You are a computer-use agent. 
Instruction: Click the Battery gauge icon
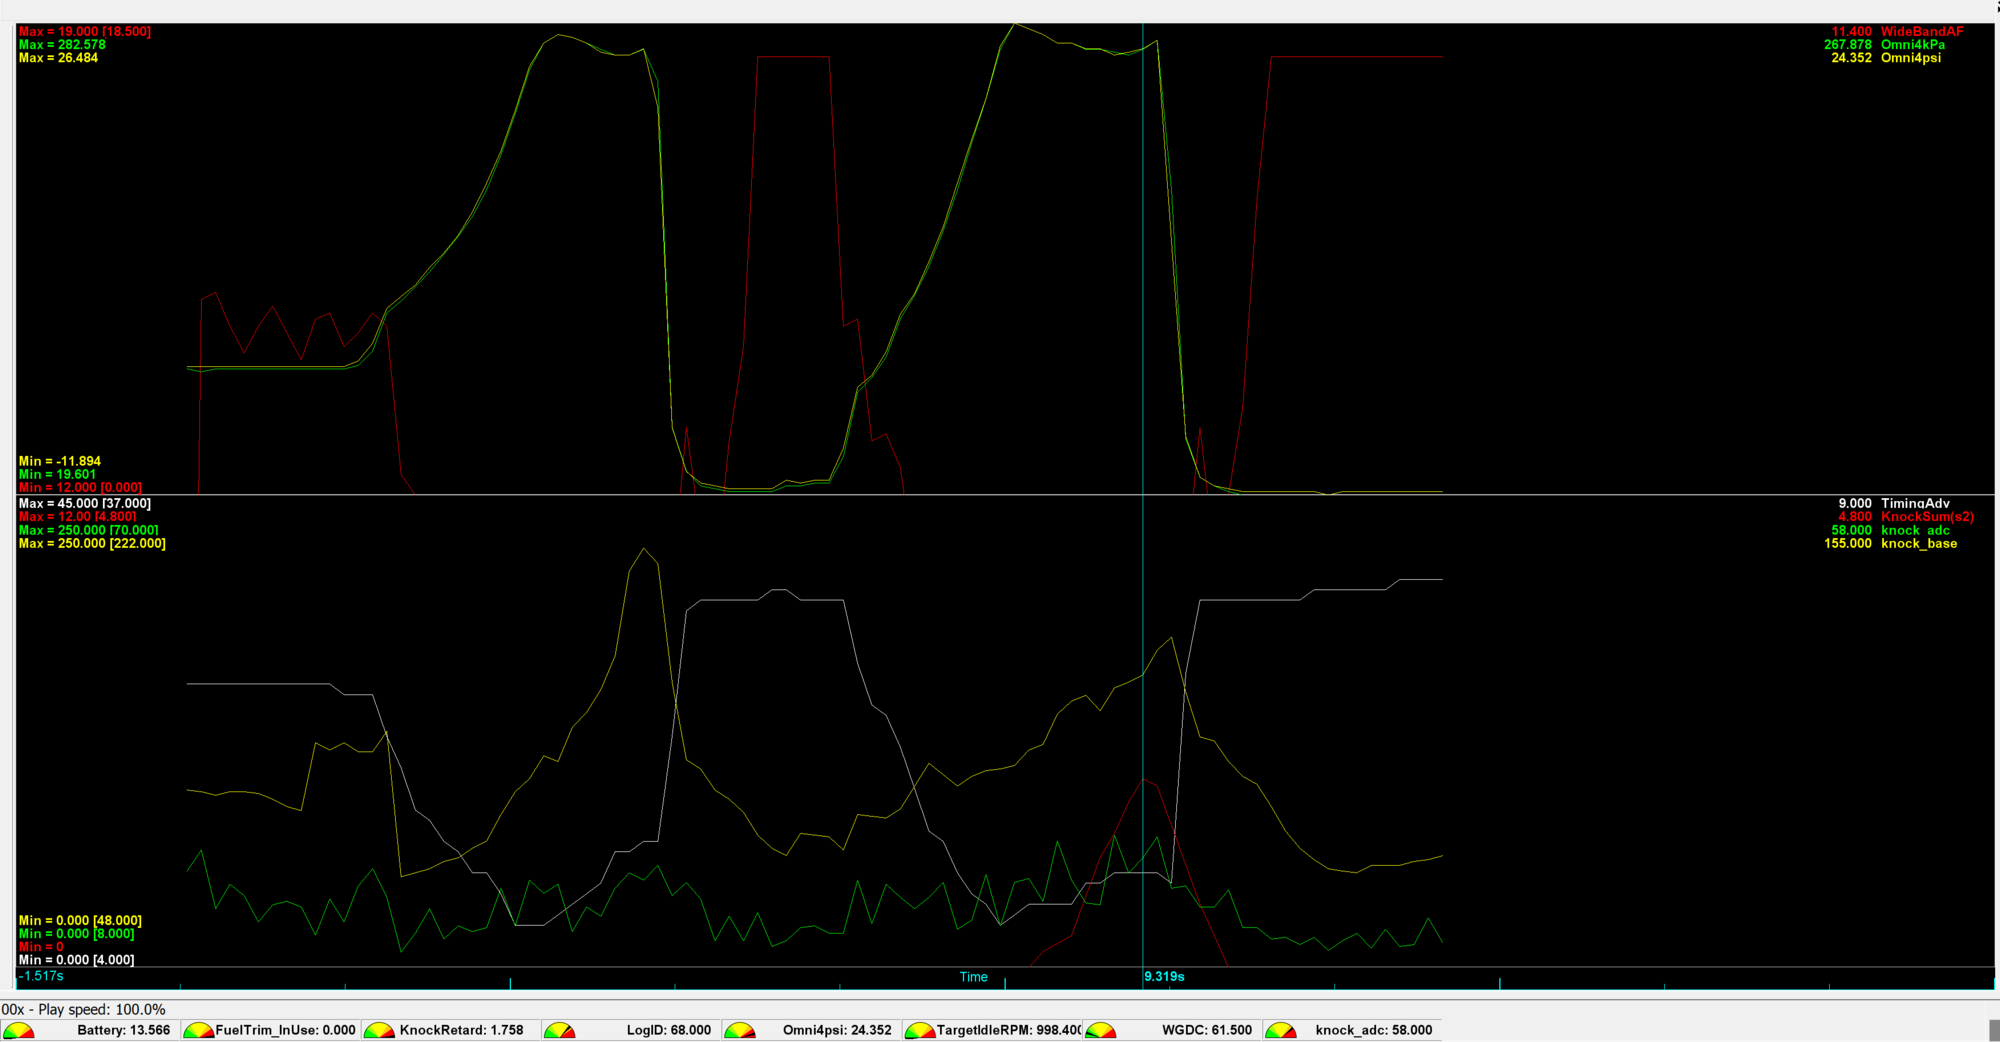point(19,1031)
